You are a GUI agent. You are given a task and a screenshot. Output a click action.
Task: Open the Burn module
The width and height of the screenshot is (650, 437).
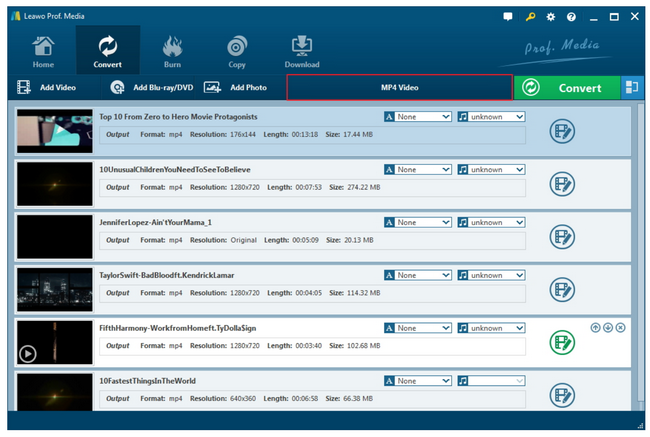click(172, 51)
